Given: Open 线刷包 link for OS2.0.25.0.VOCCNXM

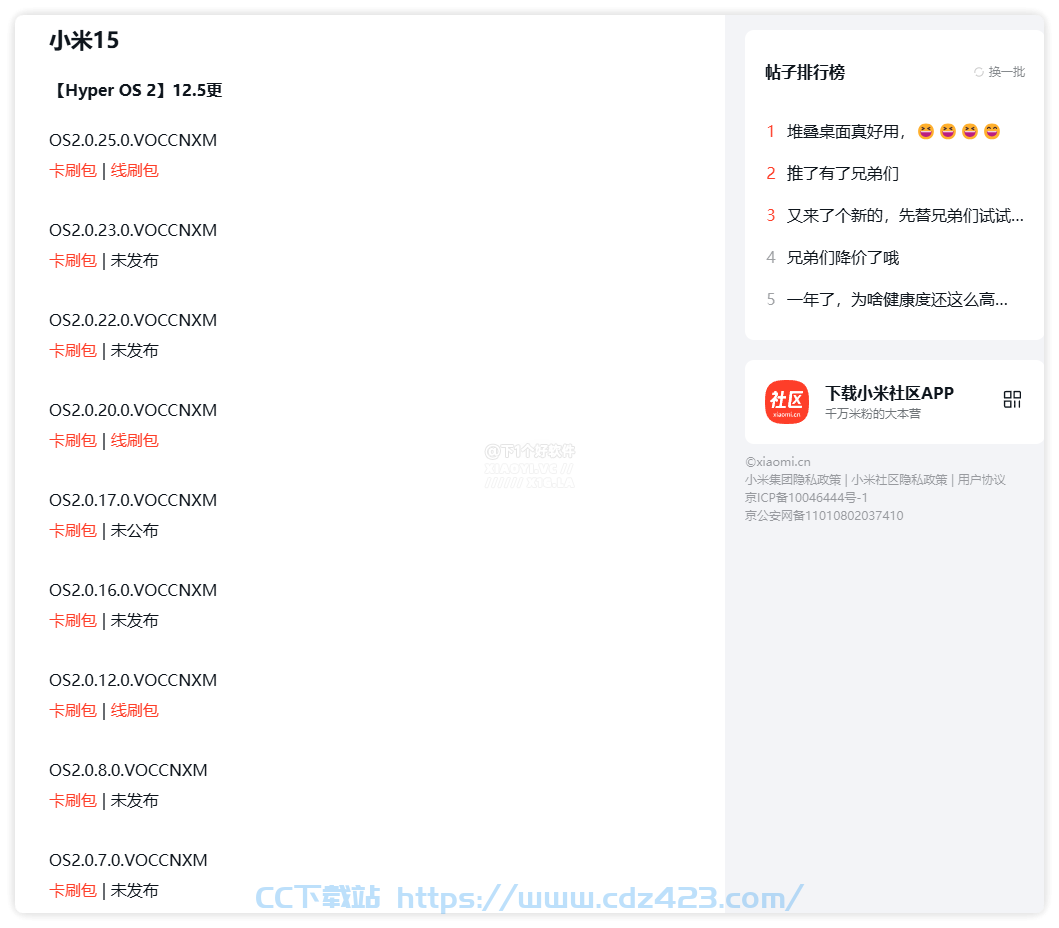Looking at the screenshot, I should pyautogui.click(x=134, y=170).
